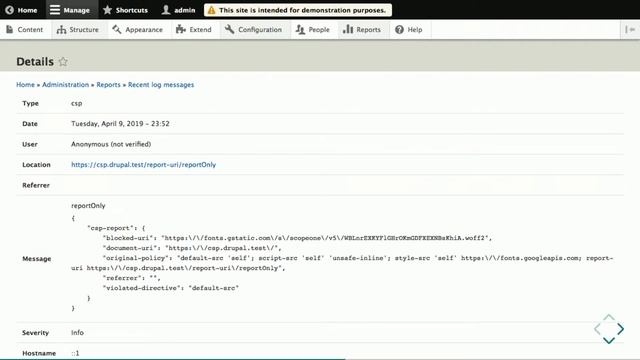Open Shortcuts star menu
This screenshot has width=640, height=360.
(107, 10)
